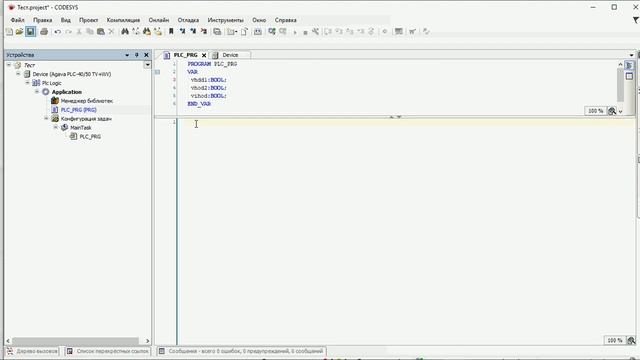The height and width of the screenshot is (360, 640).
Task: Close the Устройства panel
Action: pyautogui.click(x=146, y=55)
